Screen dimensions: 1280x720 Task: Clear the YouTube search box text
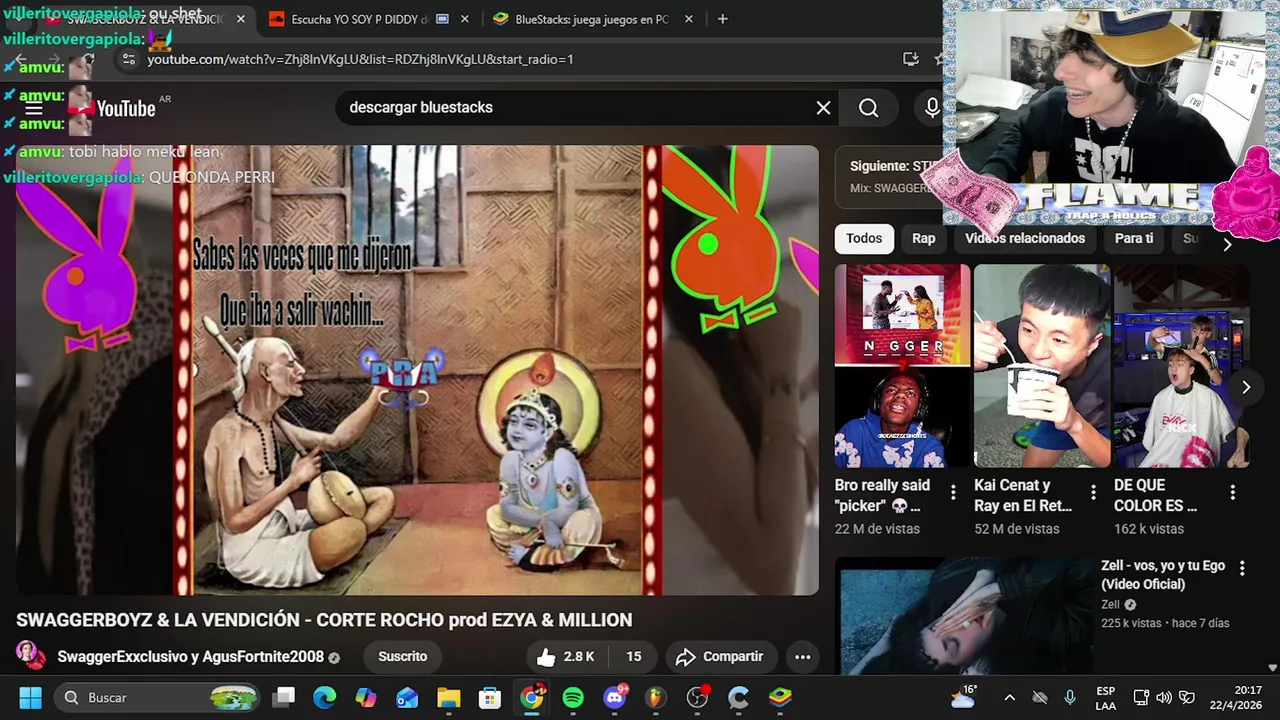pyautogui.click(x=823, y=108)
